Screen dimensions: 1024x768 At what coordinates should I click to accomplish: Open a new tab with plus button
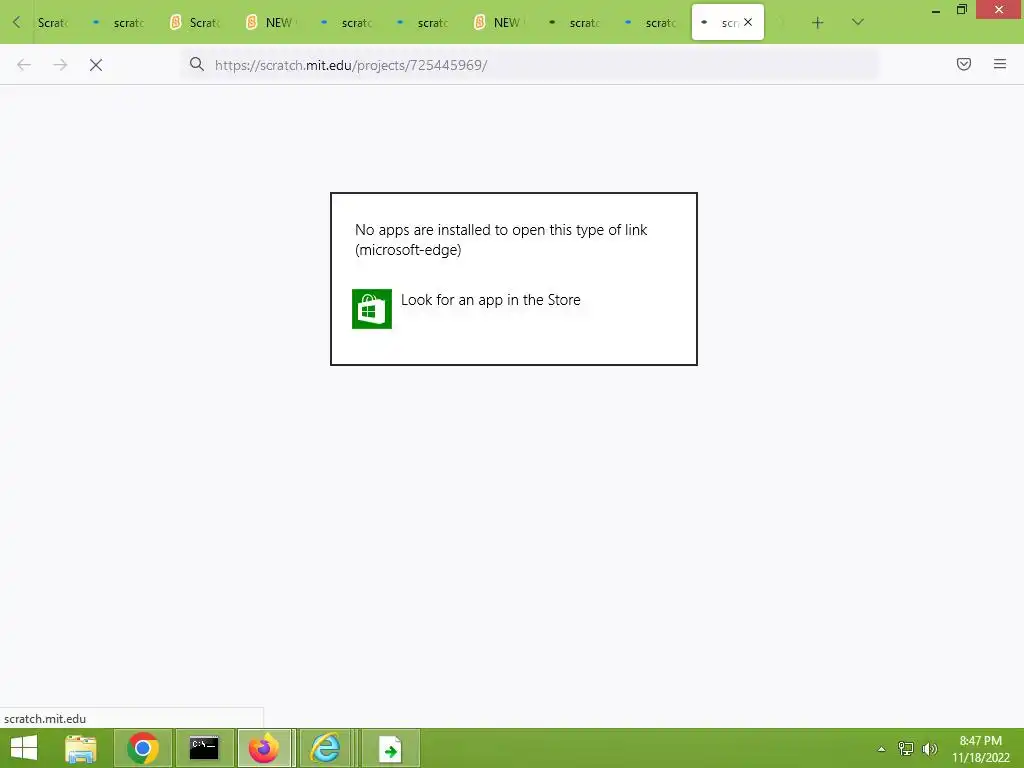pyautogui.click(x=818, y=23)
